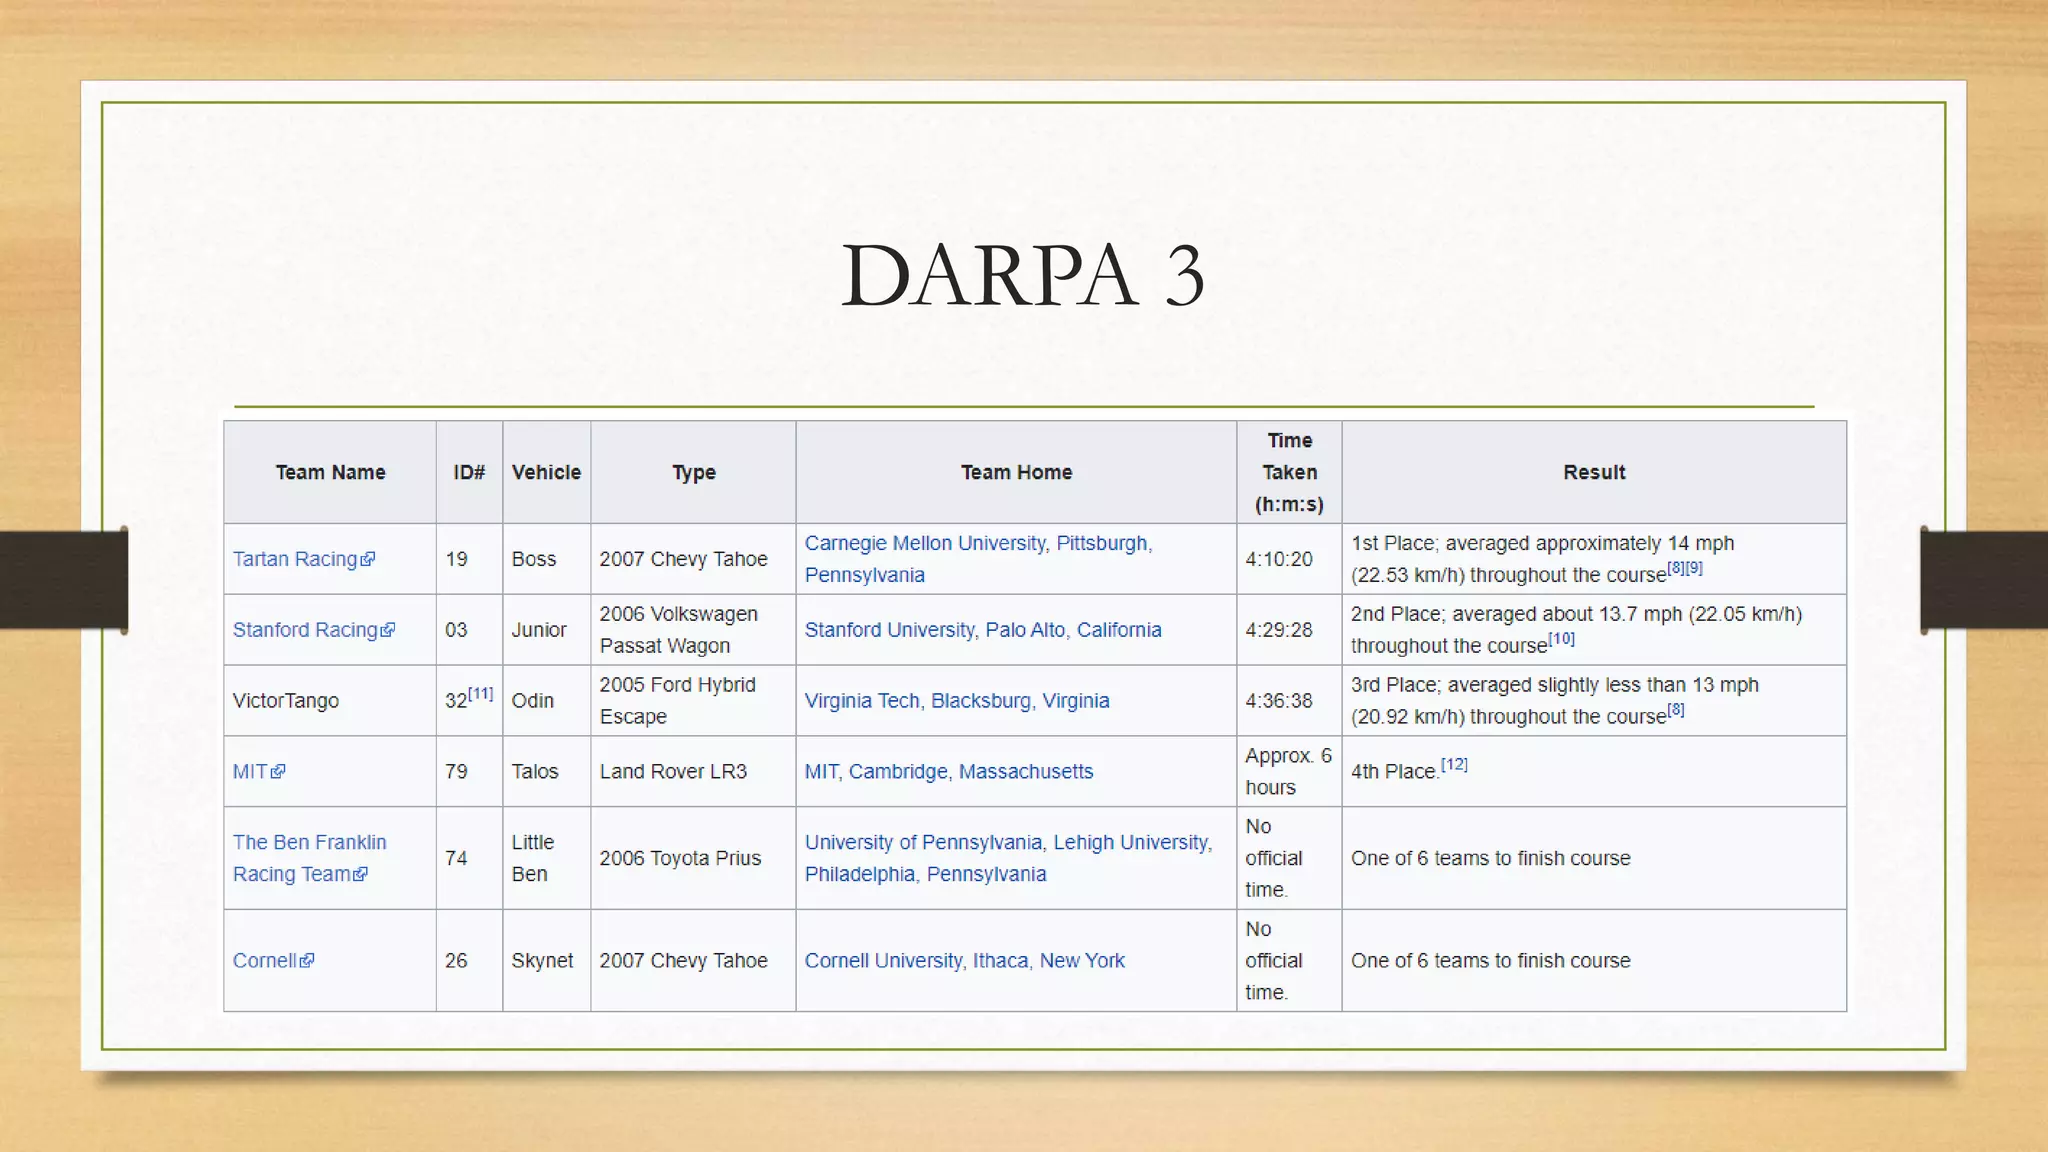Open the Tartan Racing link
Image resolution: width=2048 pixels, height=1152 pixels.
click(294, 559)
